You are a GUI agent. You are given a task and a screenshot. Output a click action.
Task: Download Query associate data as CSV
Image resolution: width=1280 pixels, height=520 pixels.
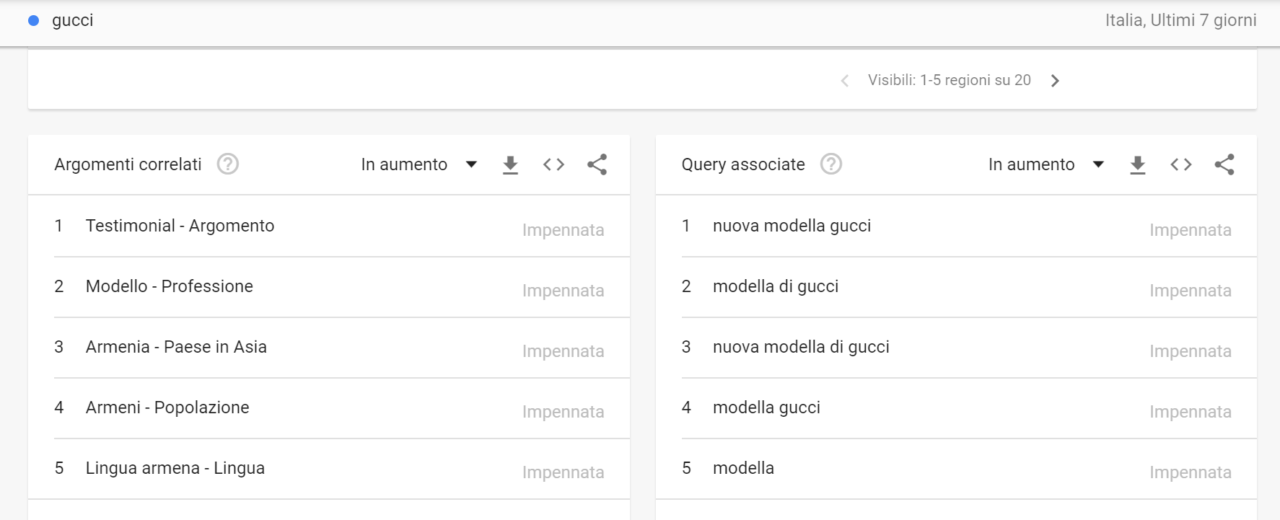[x=1137, y=165]
